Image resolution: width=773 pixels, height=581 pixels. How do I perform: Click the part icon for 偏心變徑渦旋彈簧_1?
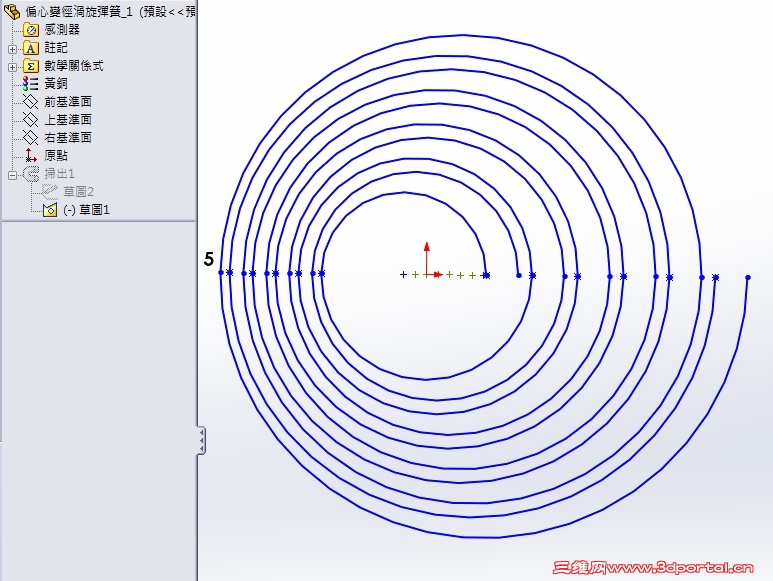pyautogui.click(x=12, y=11)
